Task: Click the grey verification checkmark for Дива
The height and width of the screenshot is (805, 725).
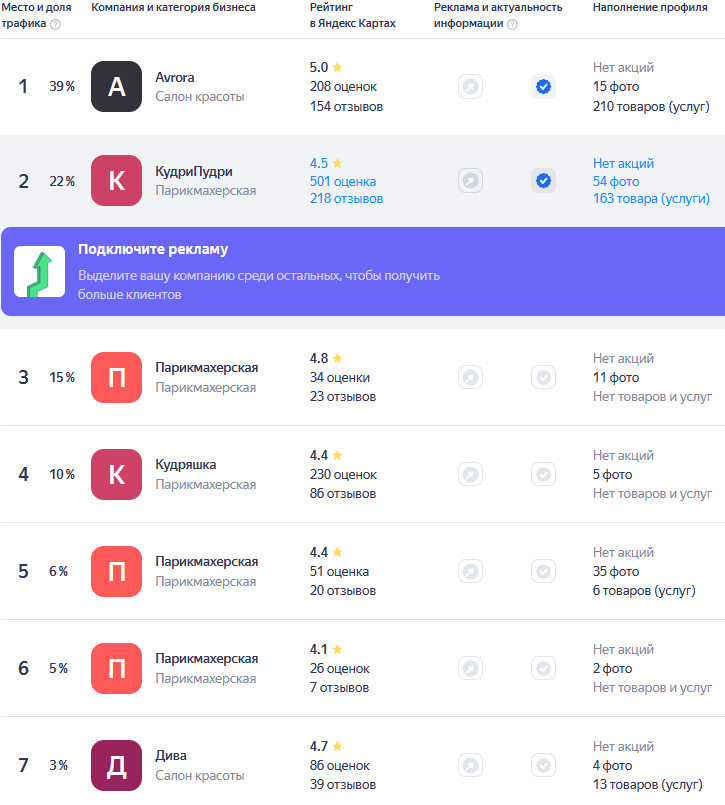Action: 543,765
